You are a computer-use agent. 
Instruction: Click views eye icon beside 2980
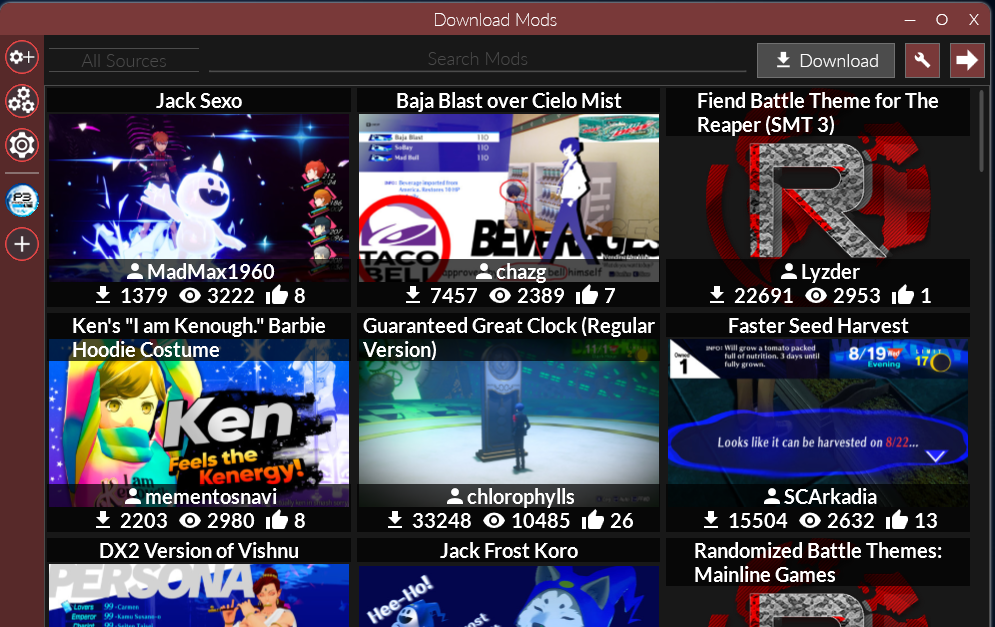pos(190,520)
